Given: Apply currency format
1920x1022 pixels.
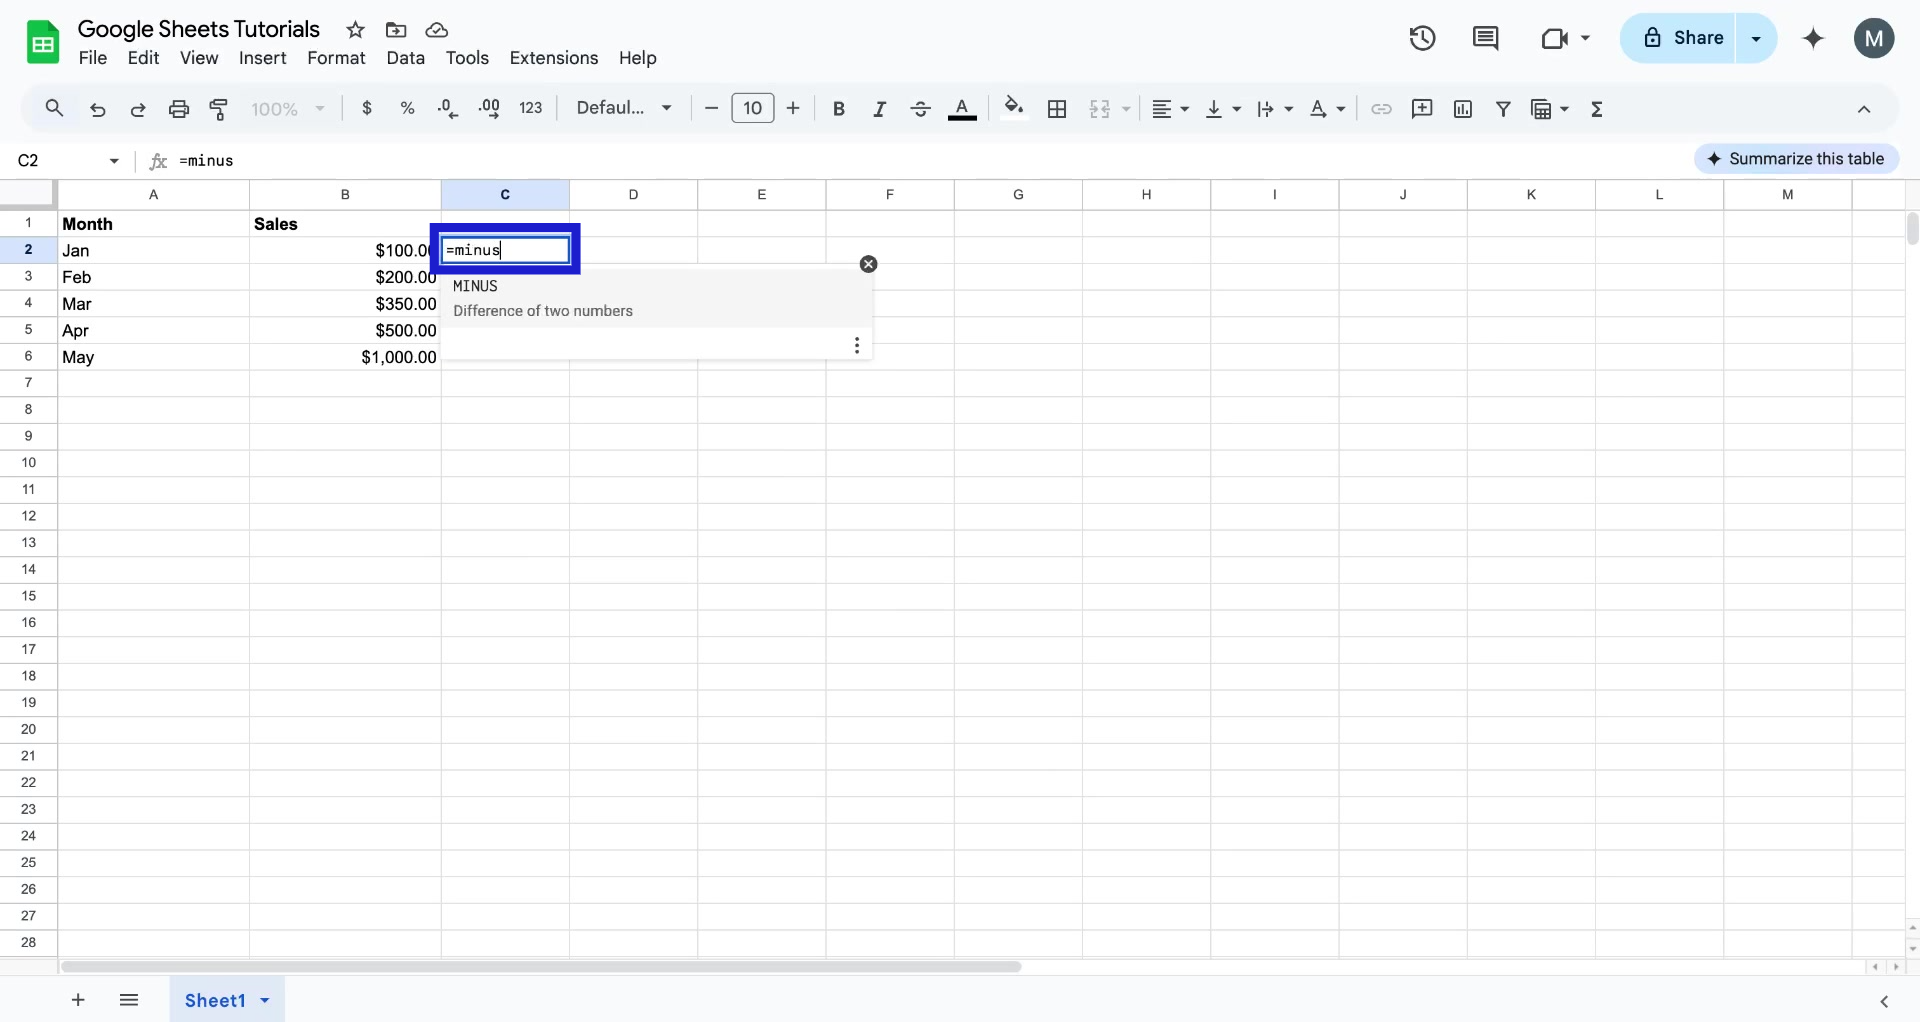Looking at the screenshot, I should click(366, 108).
